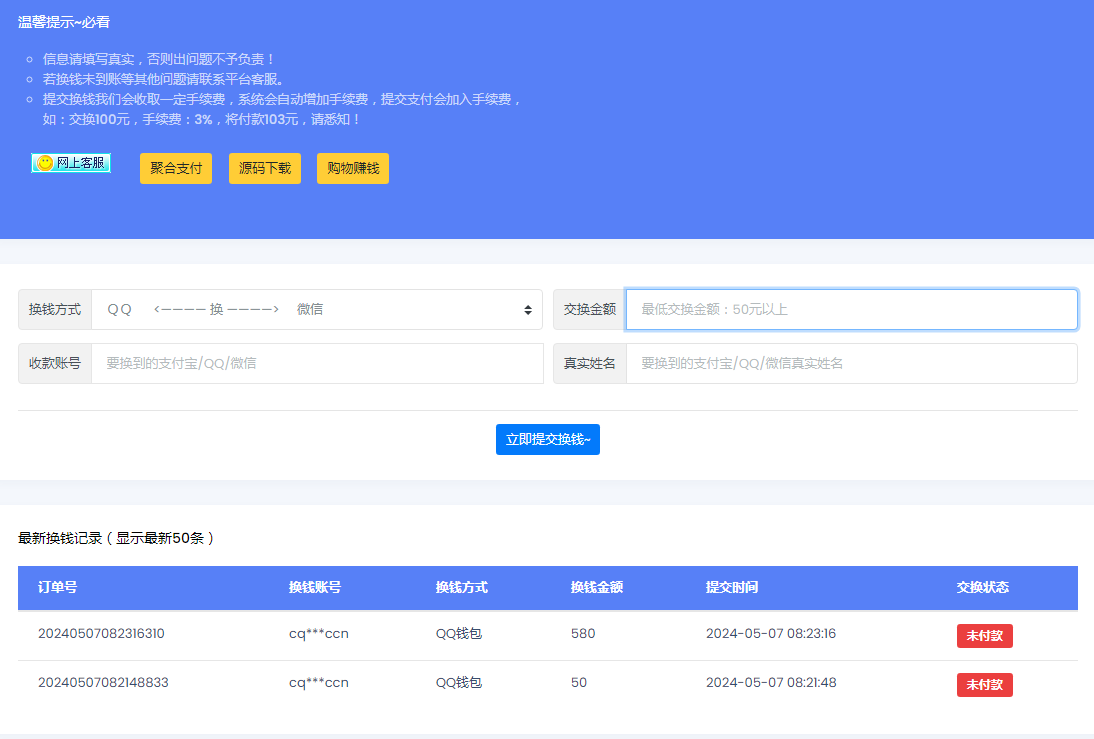Click the 源码下载 button

click(265, 168)
